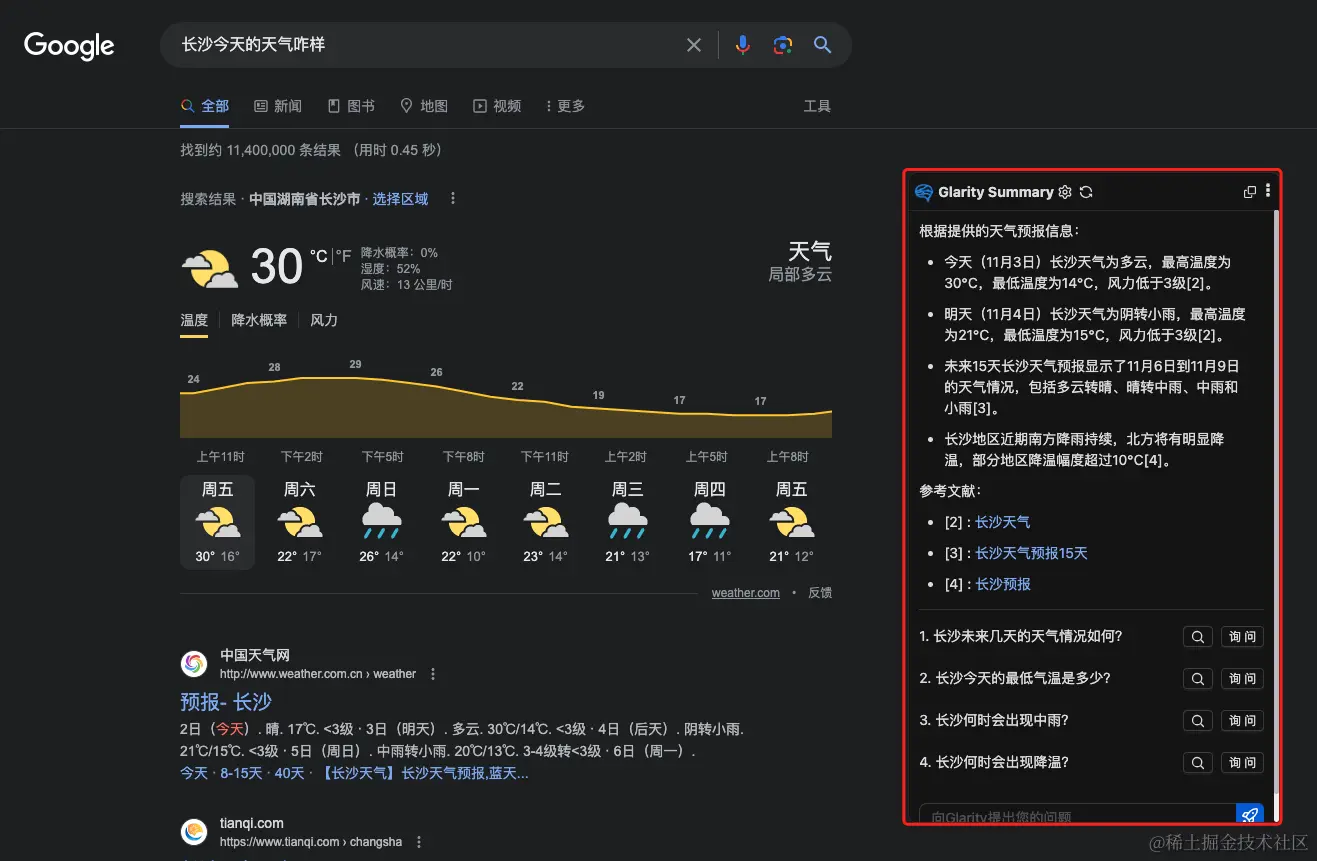Open the 40天 forecast sublink

click(289, 773)
